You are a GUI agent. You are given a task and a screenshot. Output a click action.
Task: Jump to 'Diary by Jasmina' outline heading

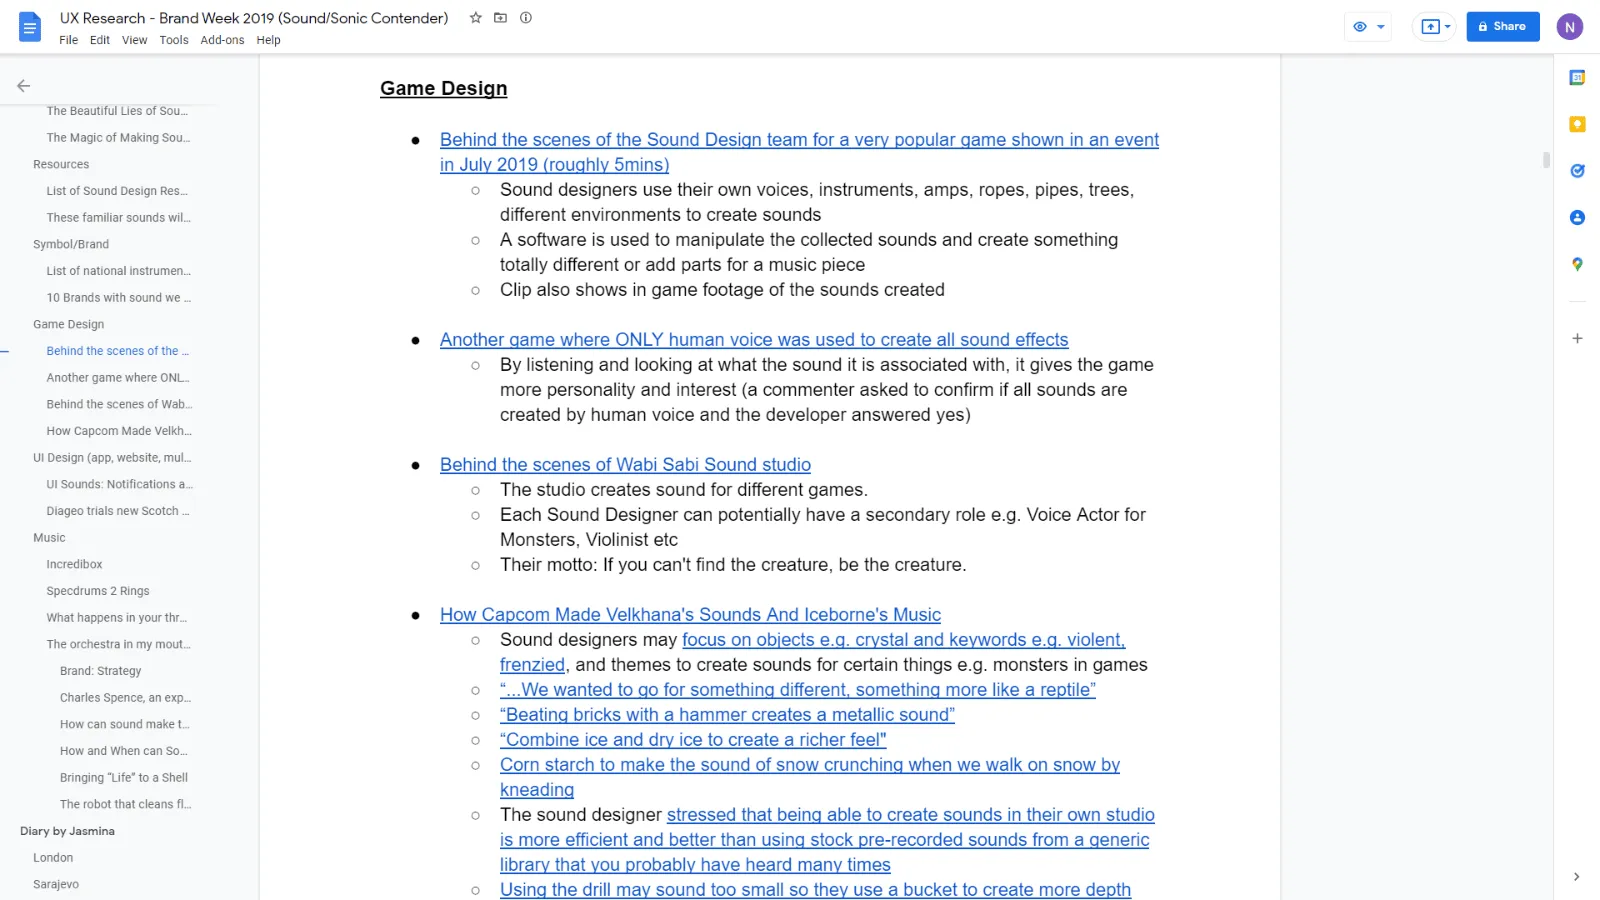(67, 831)
